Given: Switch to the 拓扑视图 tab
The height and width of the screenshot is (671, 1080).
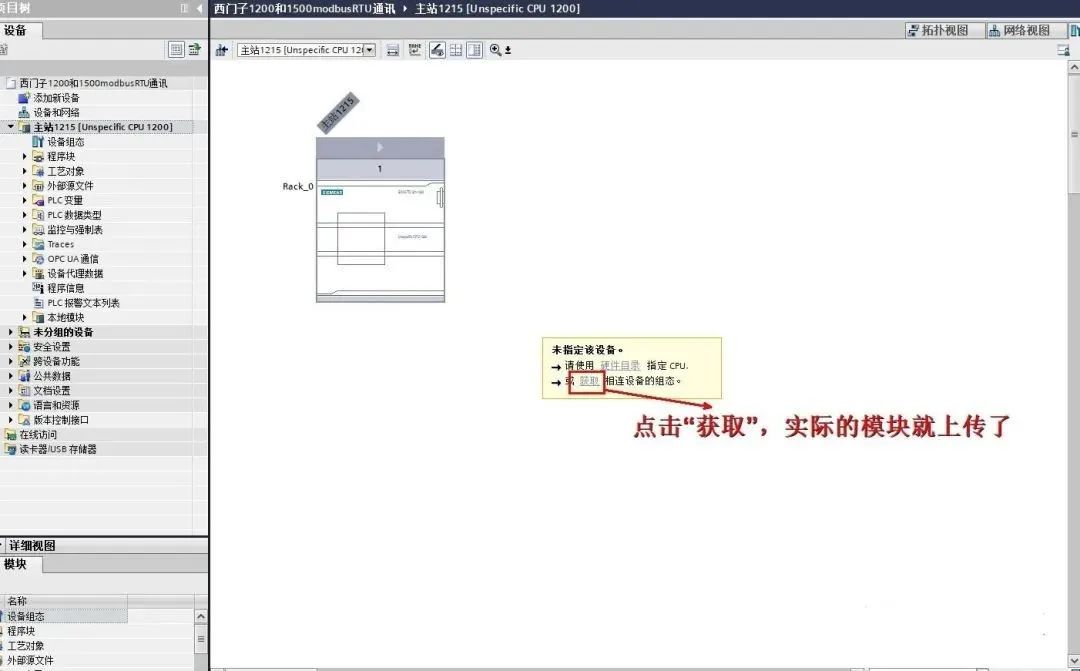Looking at the screenshot, I should point(944,30).
